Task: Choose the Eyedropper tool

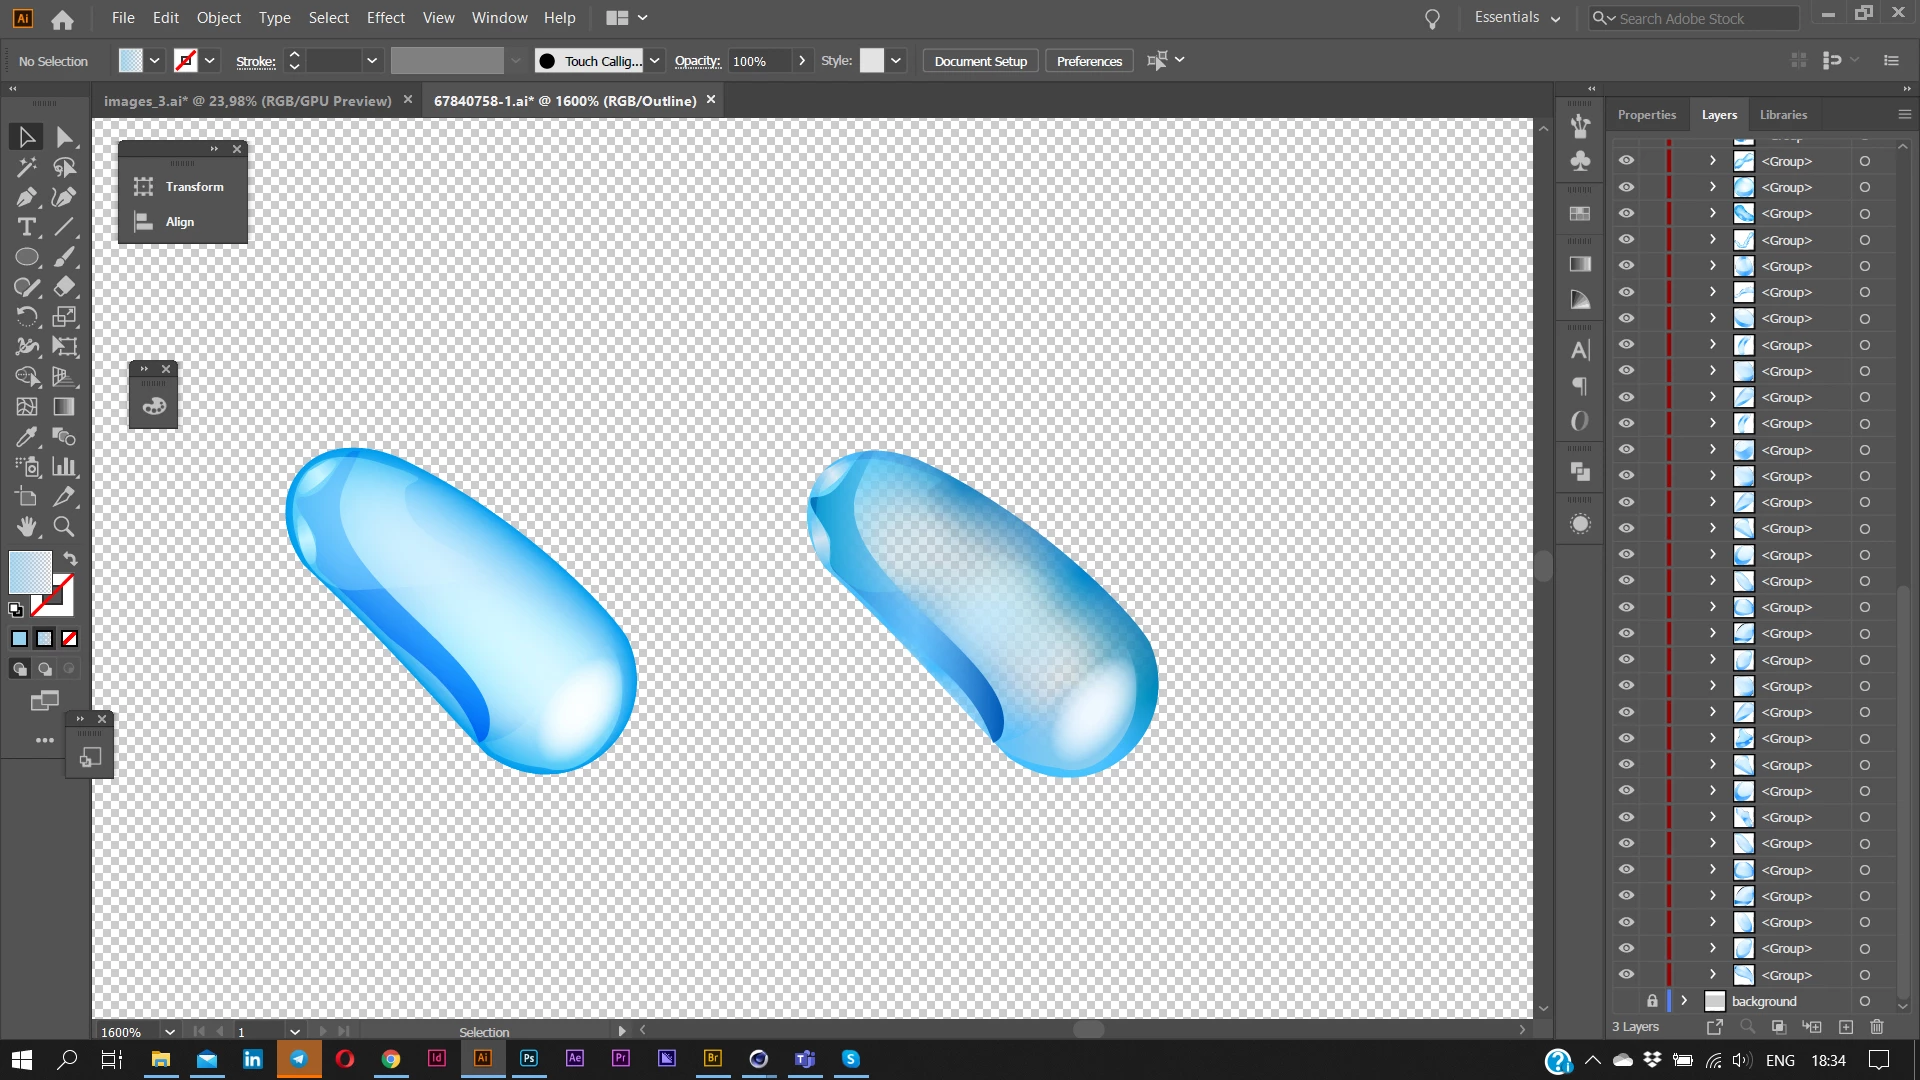Action: [26, 437]
